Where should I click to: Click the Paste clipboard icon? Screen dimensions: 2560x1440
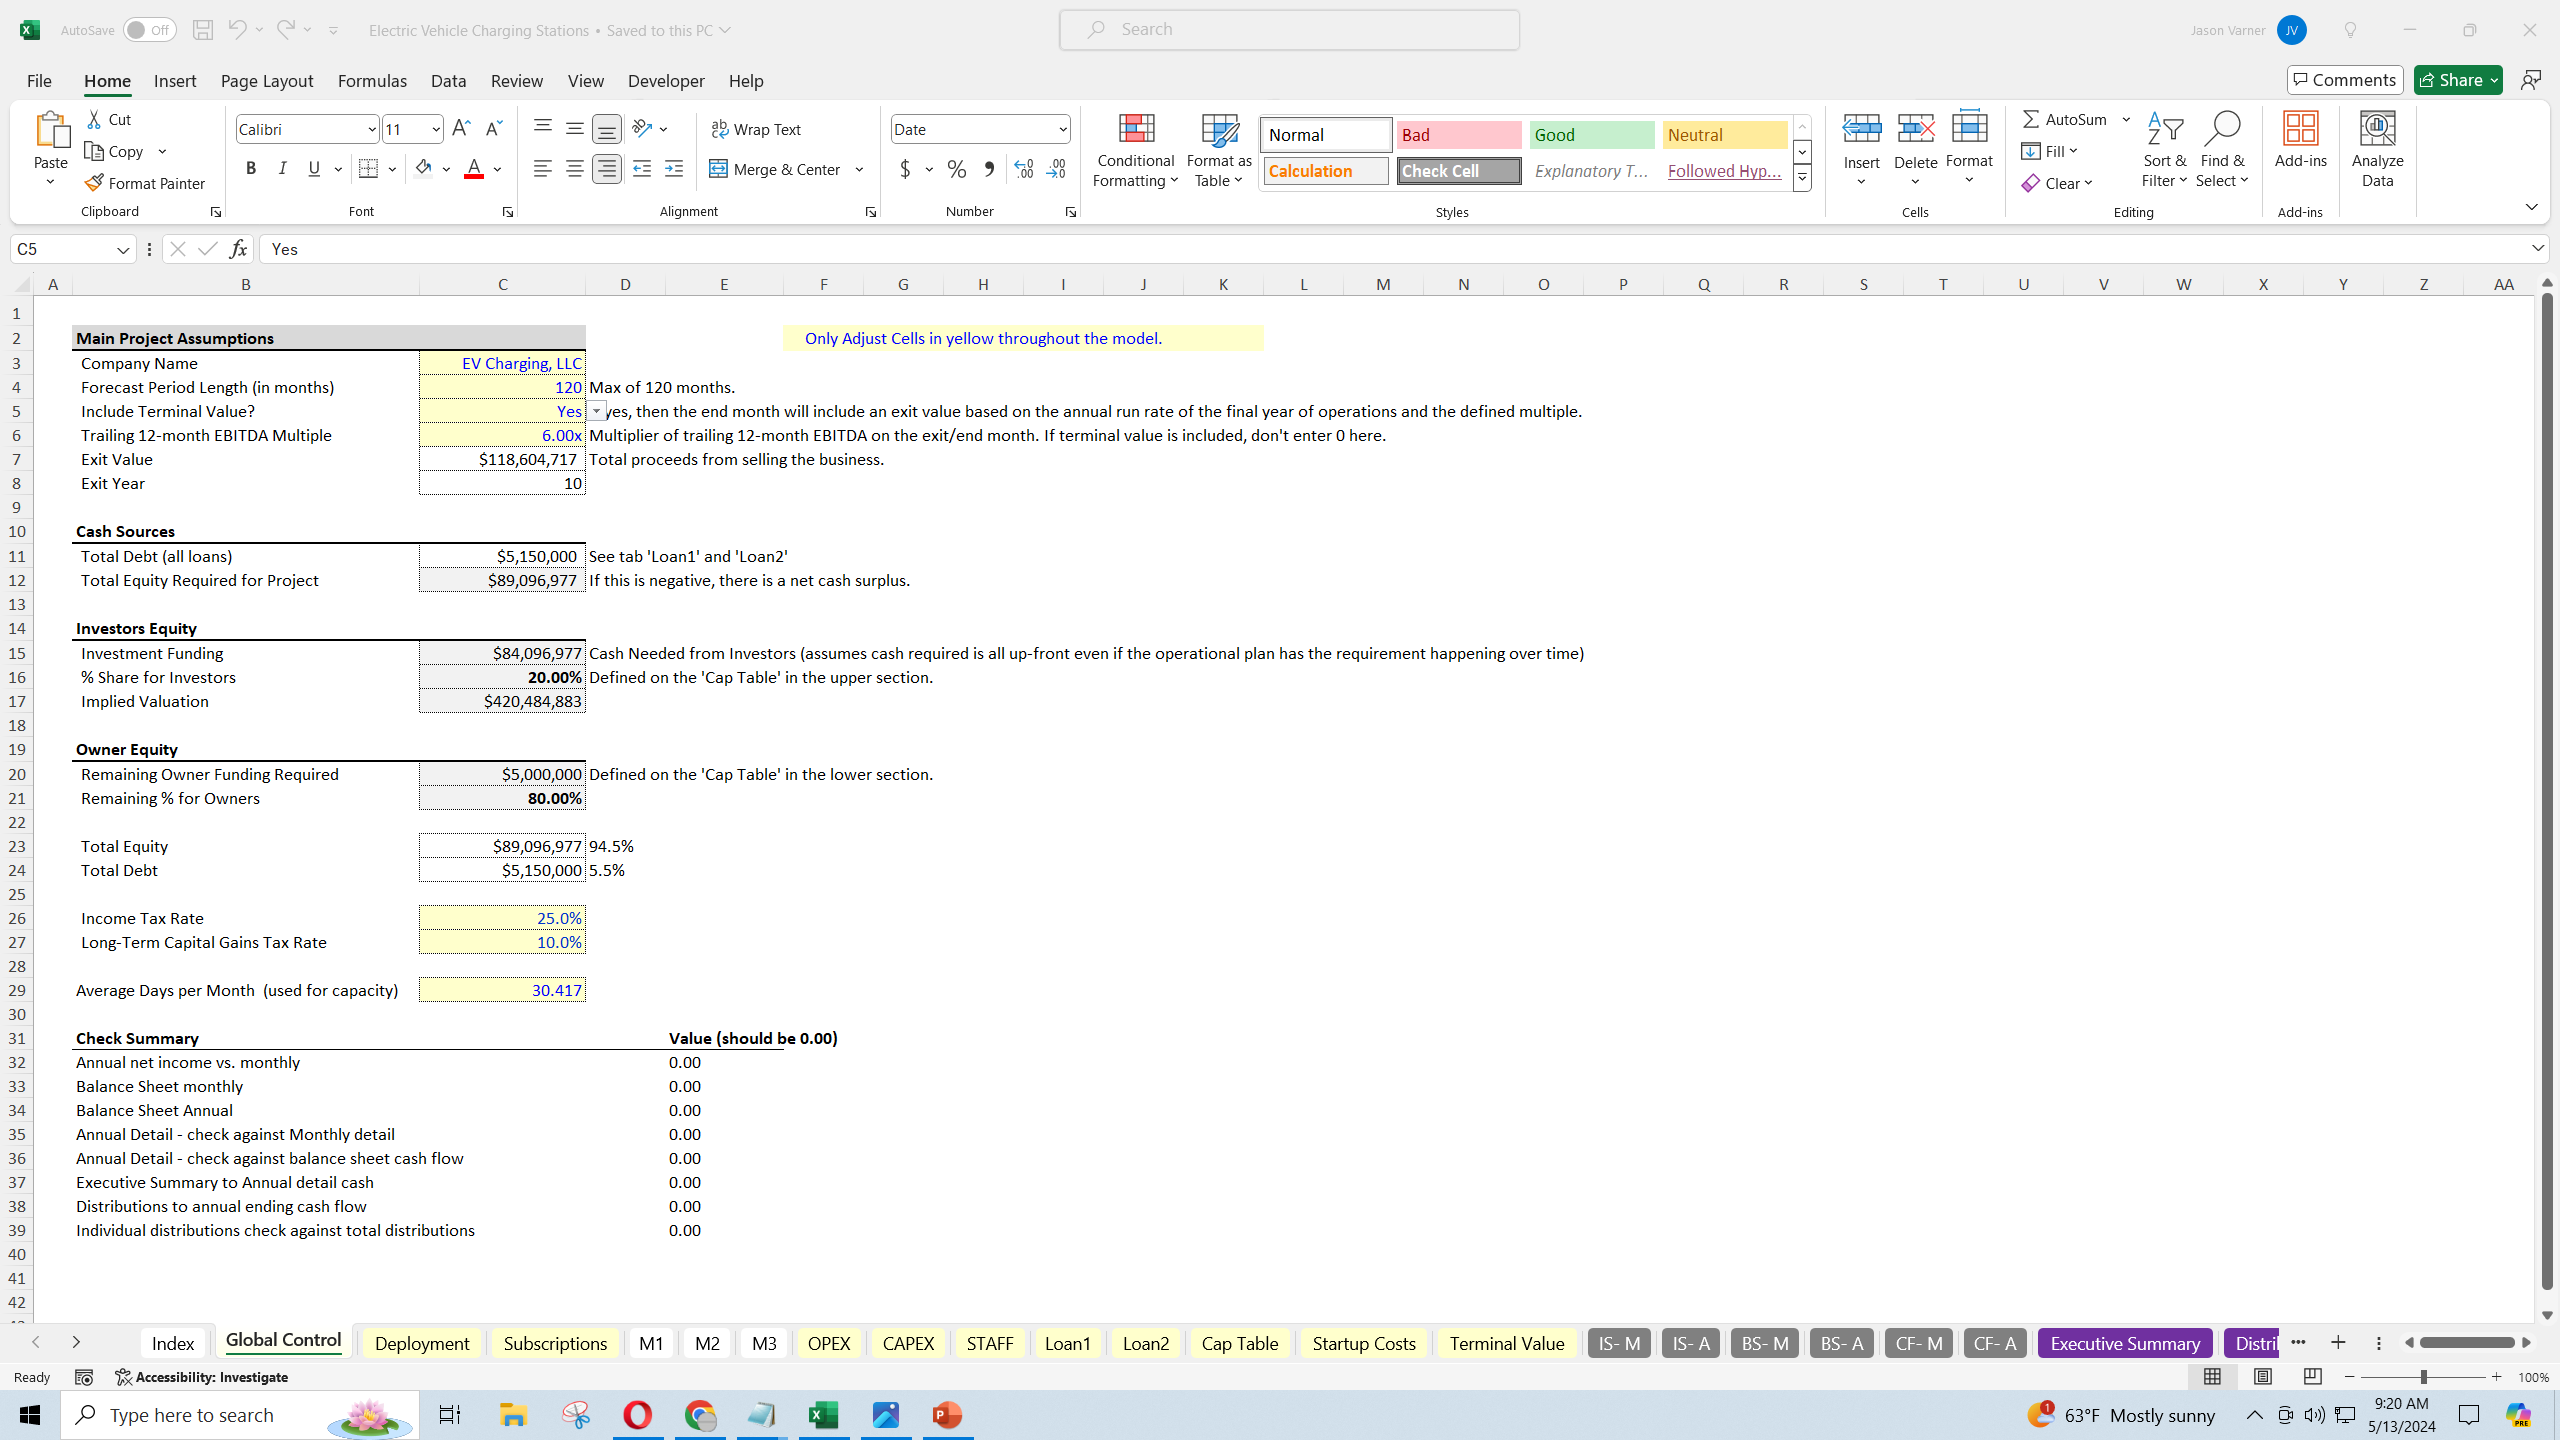coord(51,130)
